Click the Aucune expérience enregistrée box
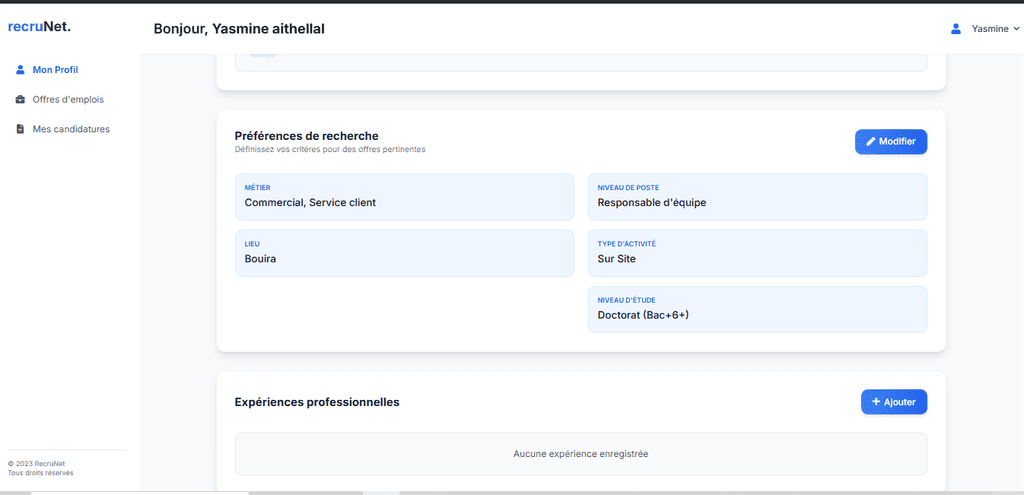The height and width of the screenshot is (495, 1024). click(580, 454)
